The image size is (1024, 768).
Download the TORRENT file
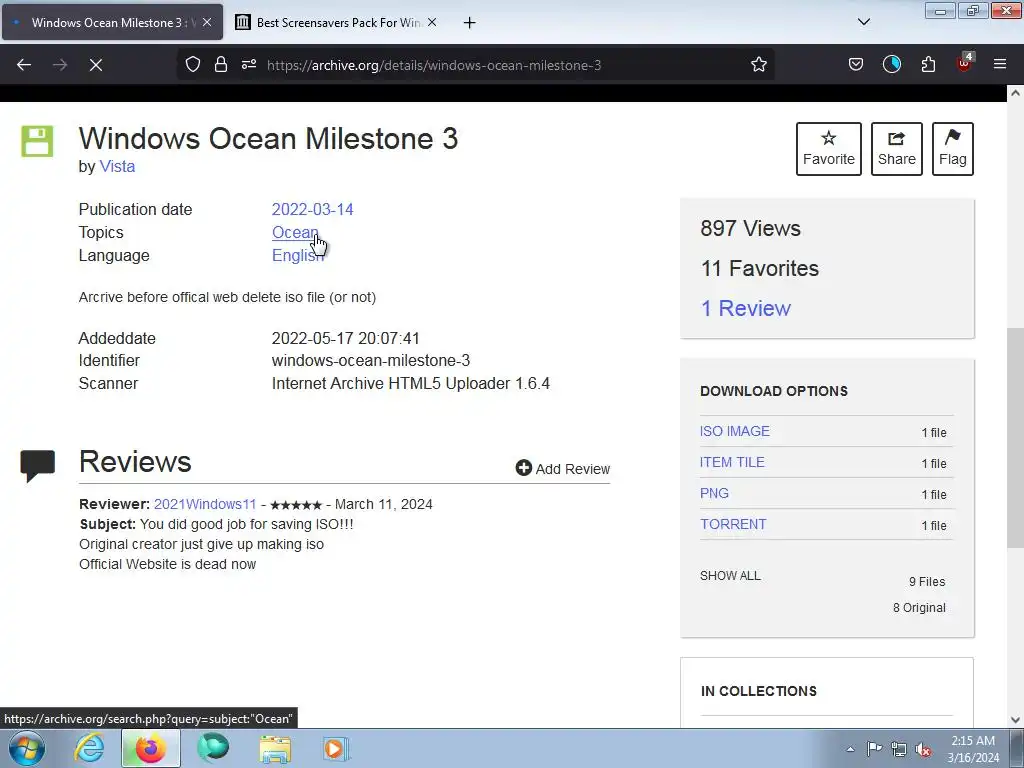(733, 524)
